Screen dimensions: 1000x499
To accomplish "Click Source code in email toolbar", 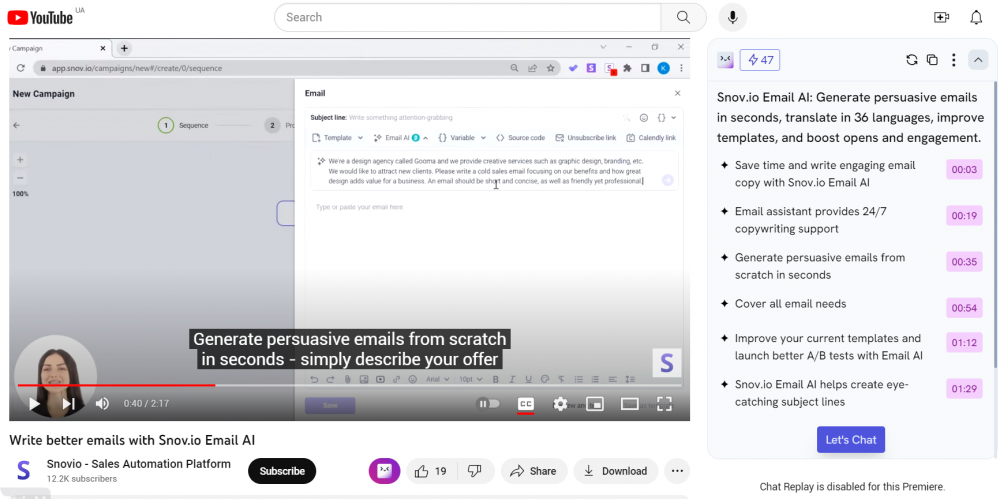I will click(x=520, y=138).
